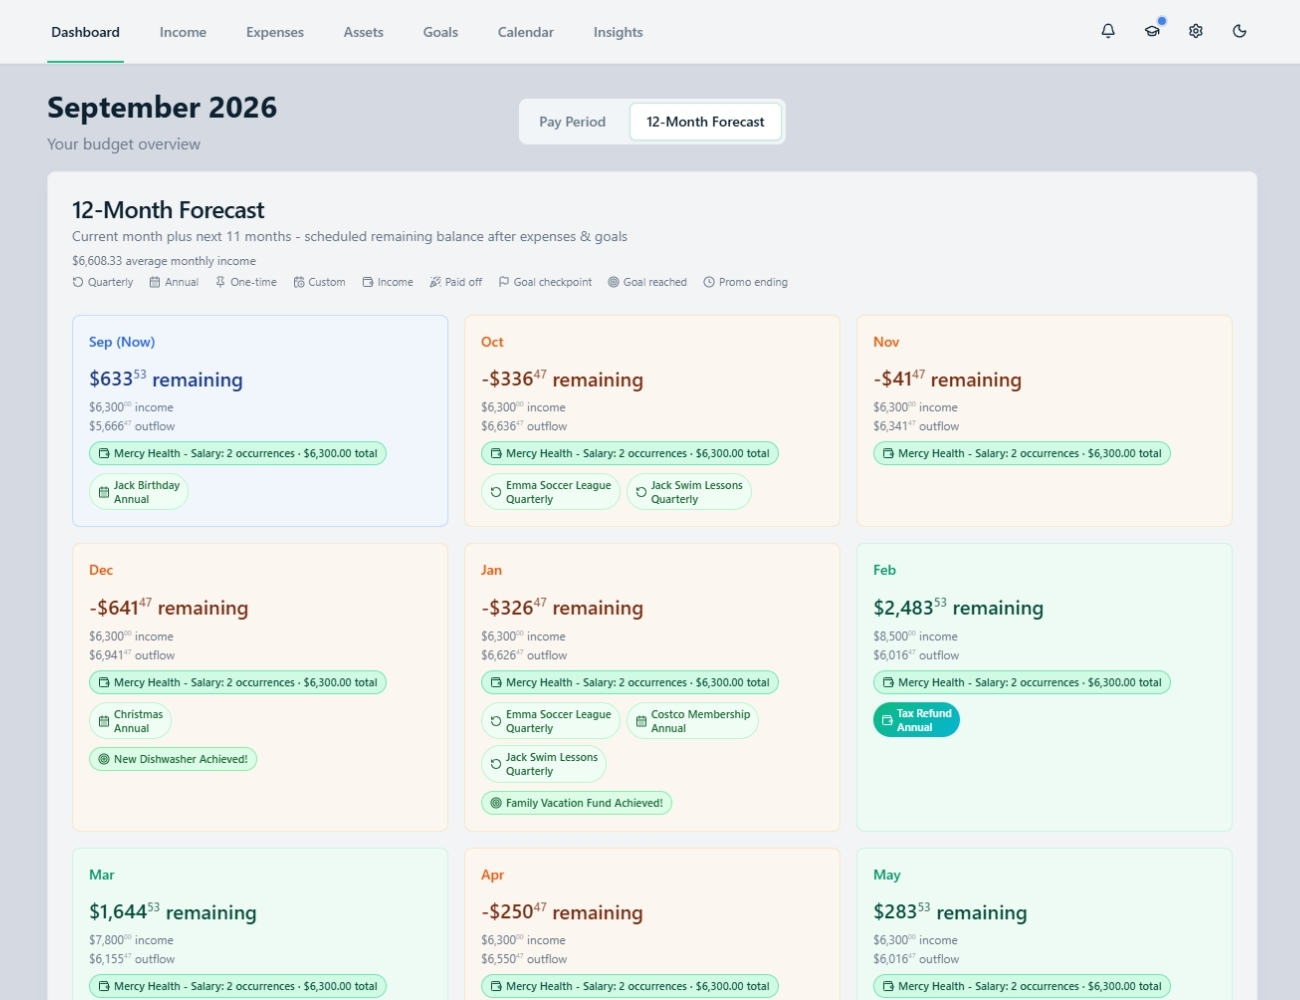Open the Sep (Now) month card
The width and height of the screenshot is (1300, 1000).
click(x=260, y=421)
